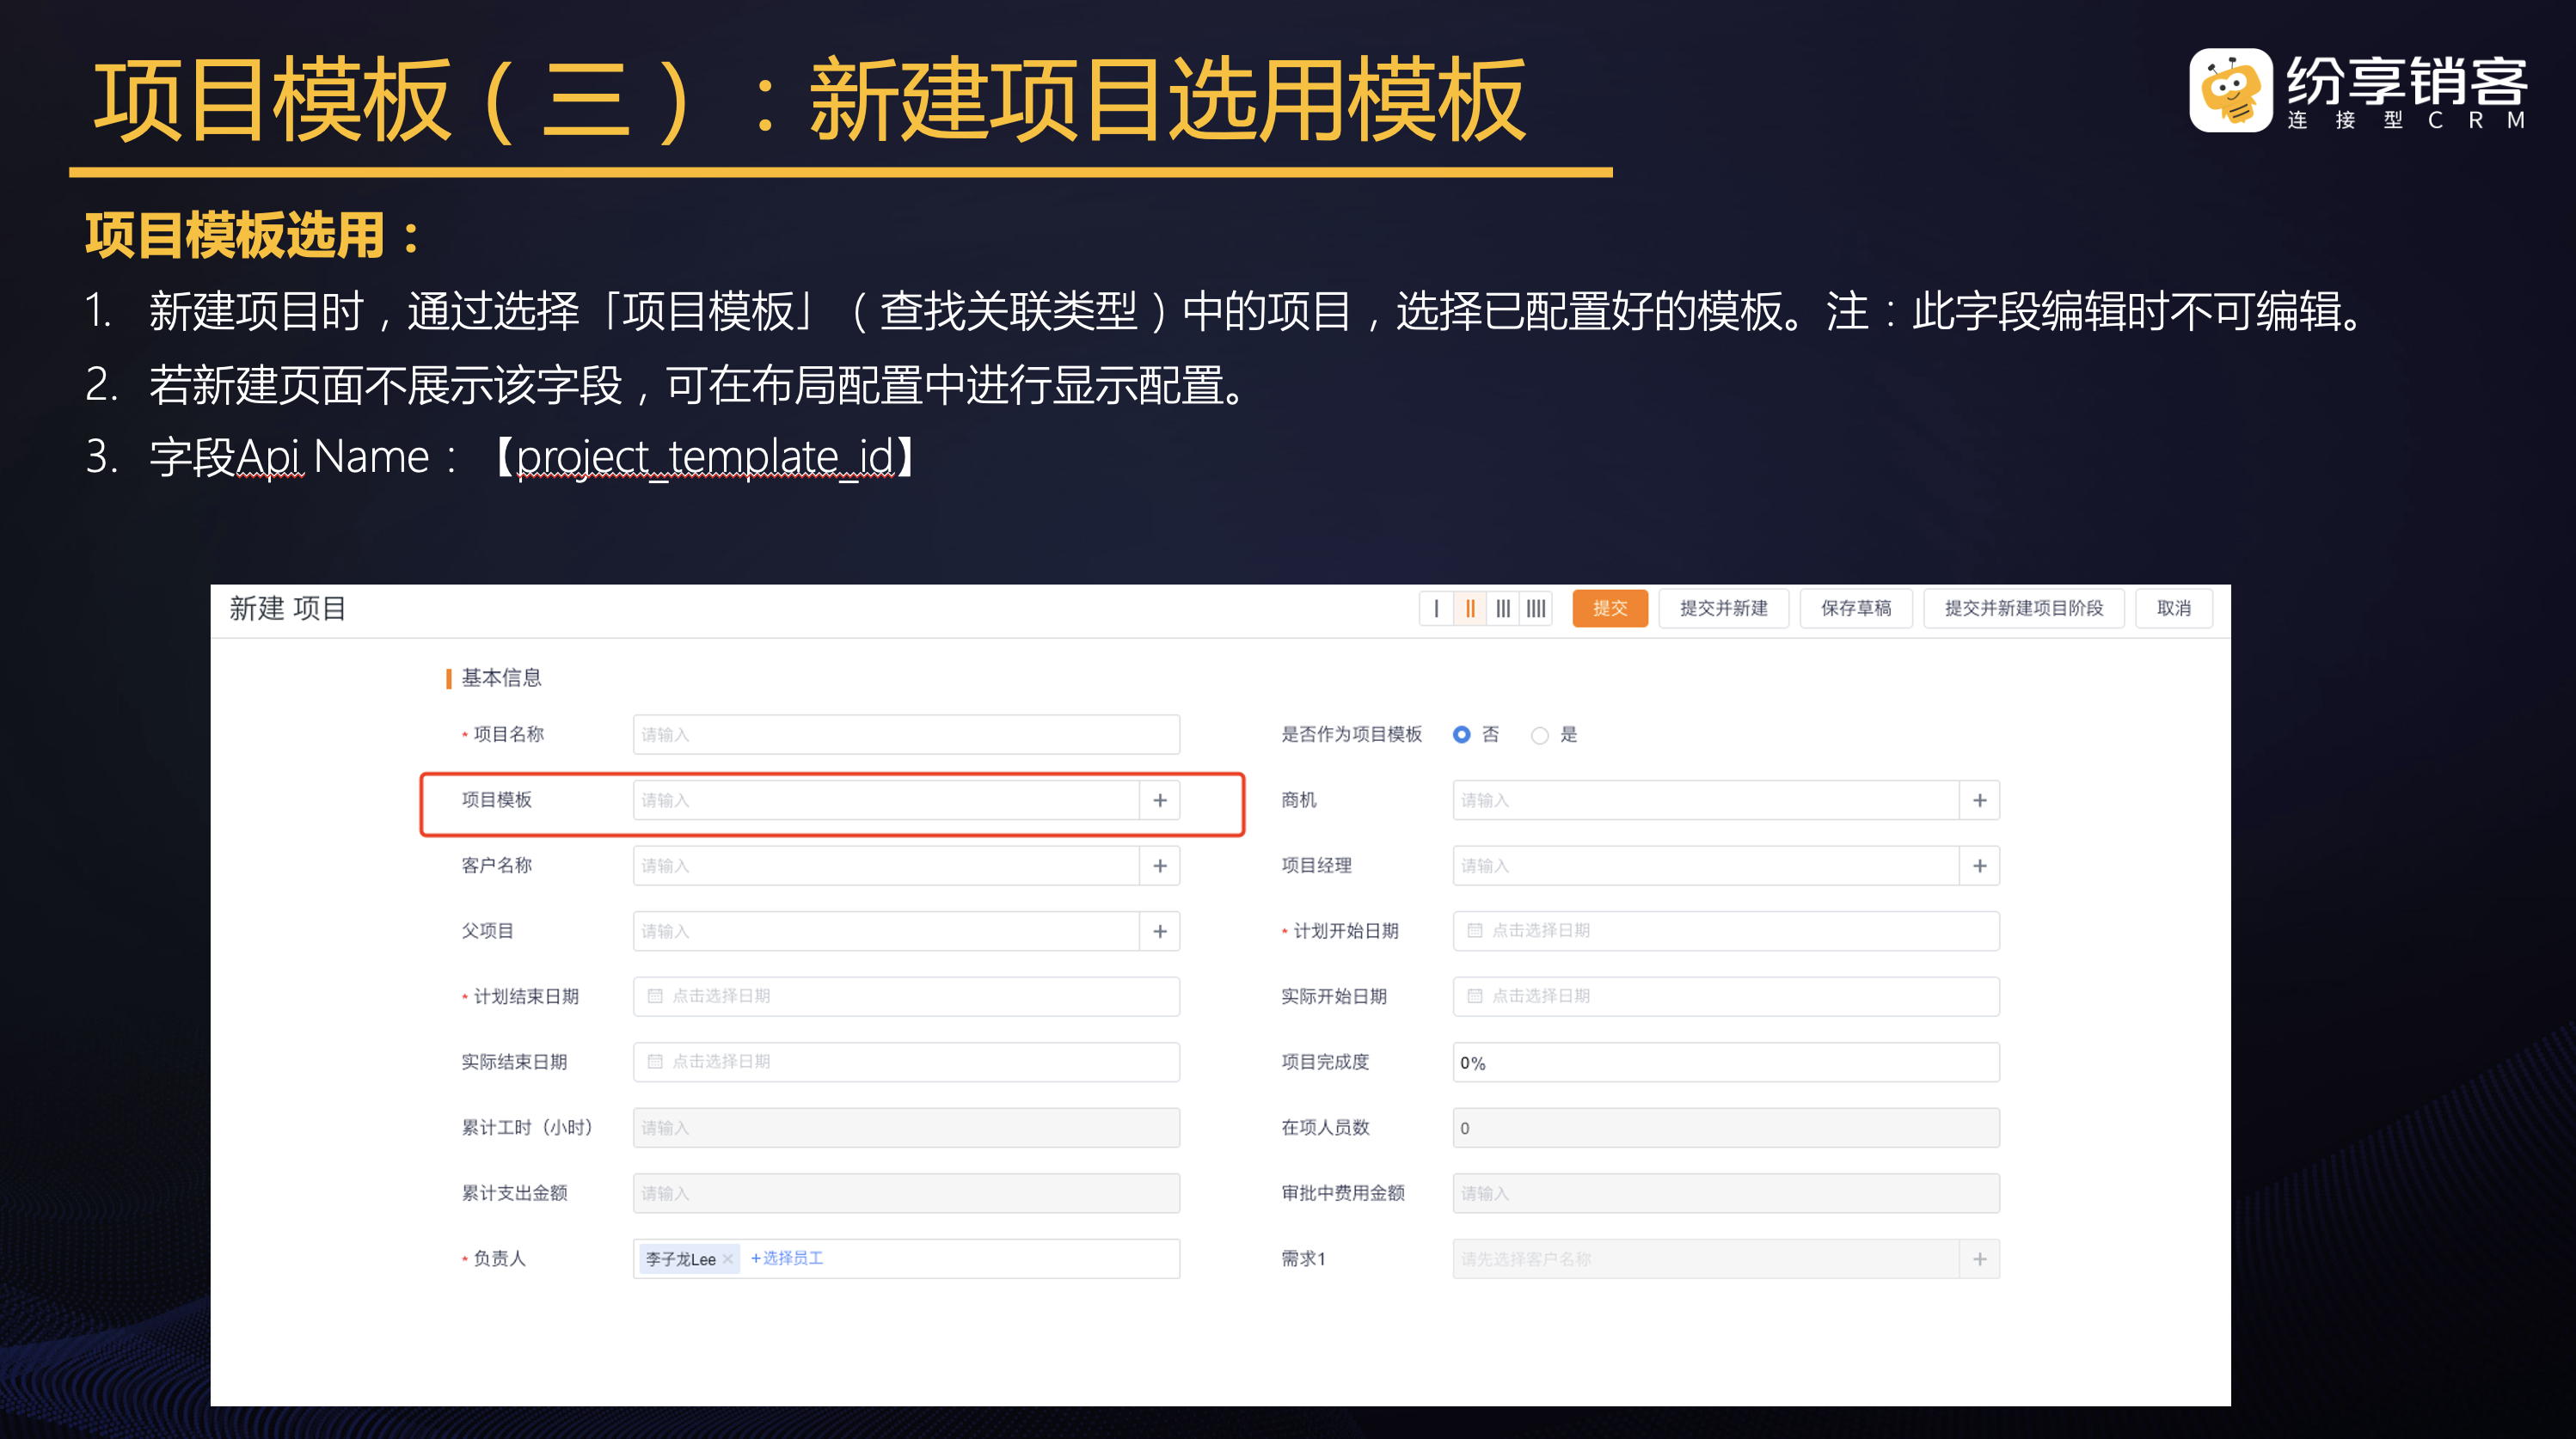This screenshot has height=1439, width=2576.
Task: Switch to single-column layout icon
Action: pyautogui.click(x=1436, y=608)
